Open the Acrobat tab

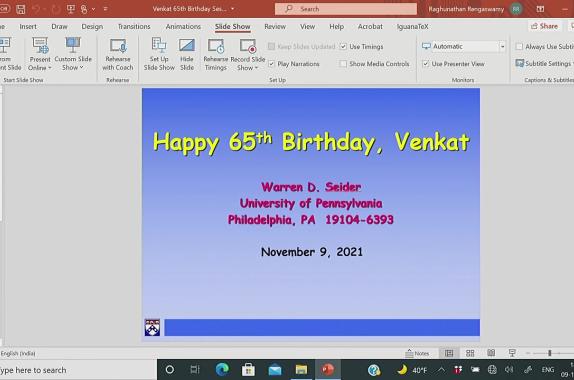tap(370, 26)
